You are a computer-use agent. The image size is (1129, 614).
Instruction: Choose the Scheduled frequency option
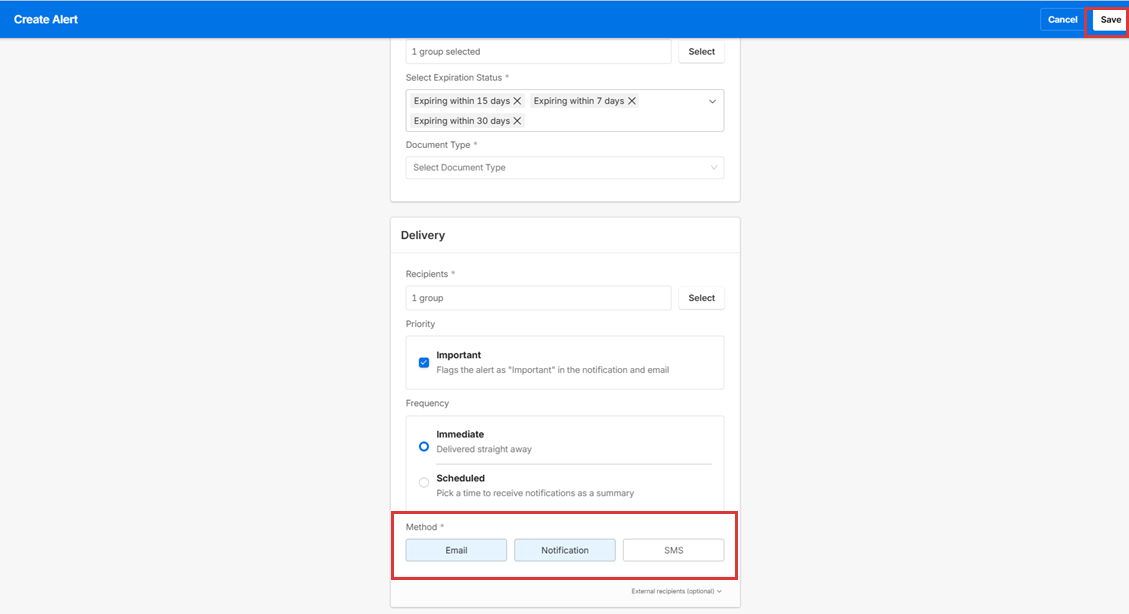[424, 483]
